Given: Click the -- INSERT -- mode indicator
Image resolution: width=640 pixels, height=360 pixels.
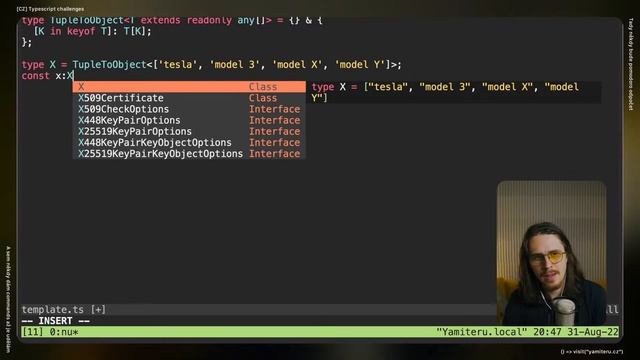Looking at the screenshot, I should coord(56,321).
